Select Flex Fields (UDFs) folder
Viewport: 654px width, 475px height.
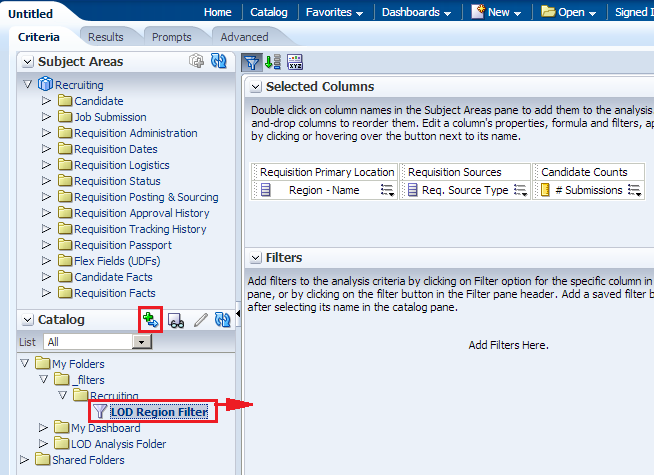(117, 261)
